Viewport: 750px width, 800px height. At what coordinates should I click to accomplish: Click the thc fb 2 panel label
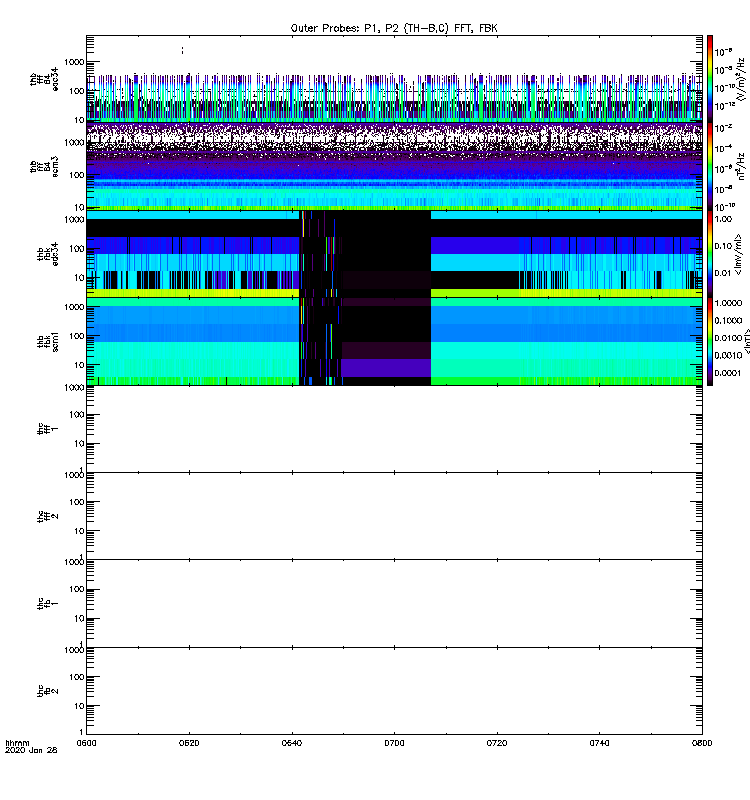pos(48,691)
